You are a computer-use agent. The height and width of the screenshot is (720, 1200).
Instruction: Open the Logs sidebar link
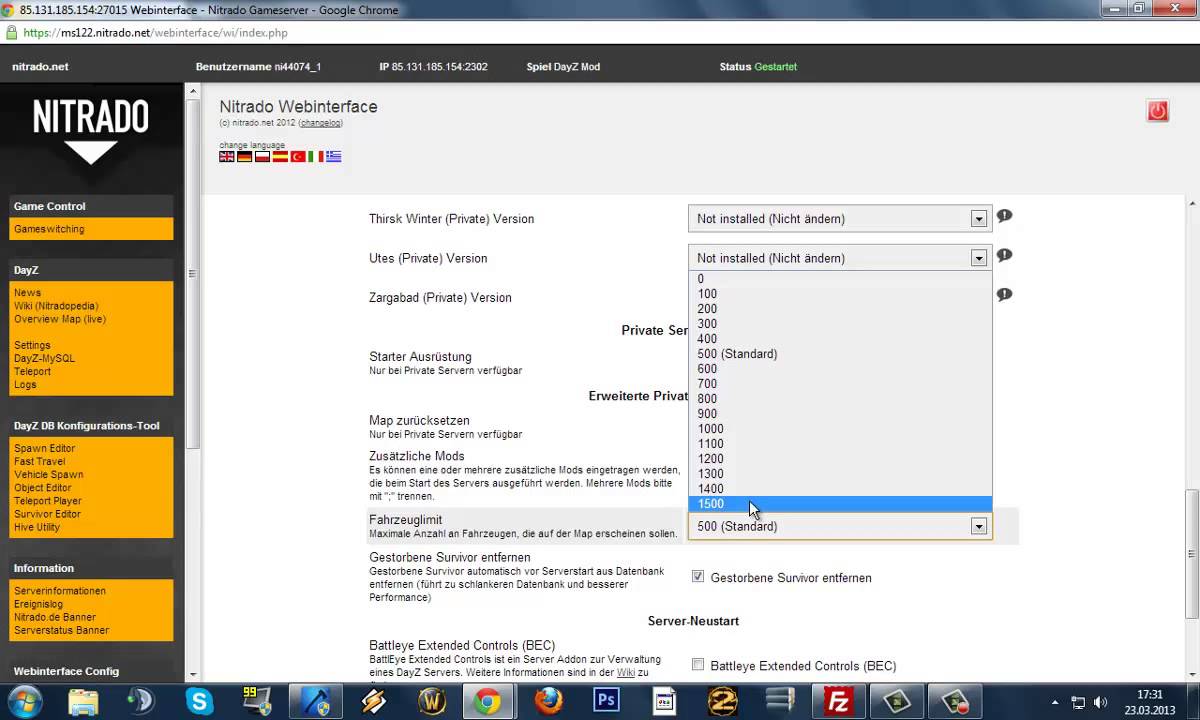(x=25, y=384)
